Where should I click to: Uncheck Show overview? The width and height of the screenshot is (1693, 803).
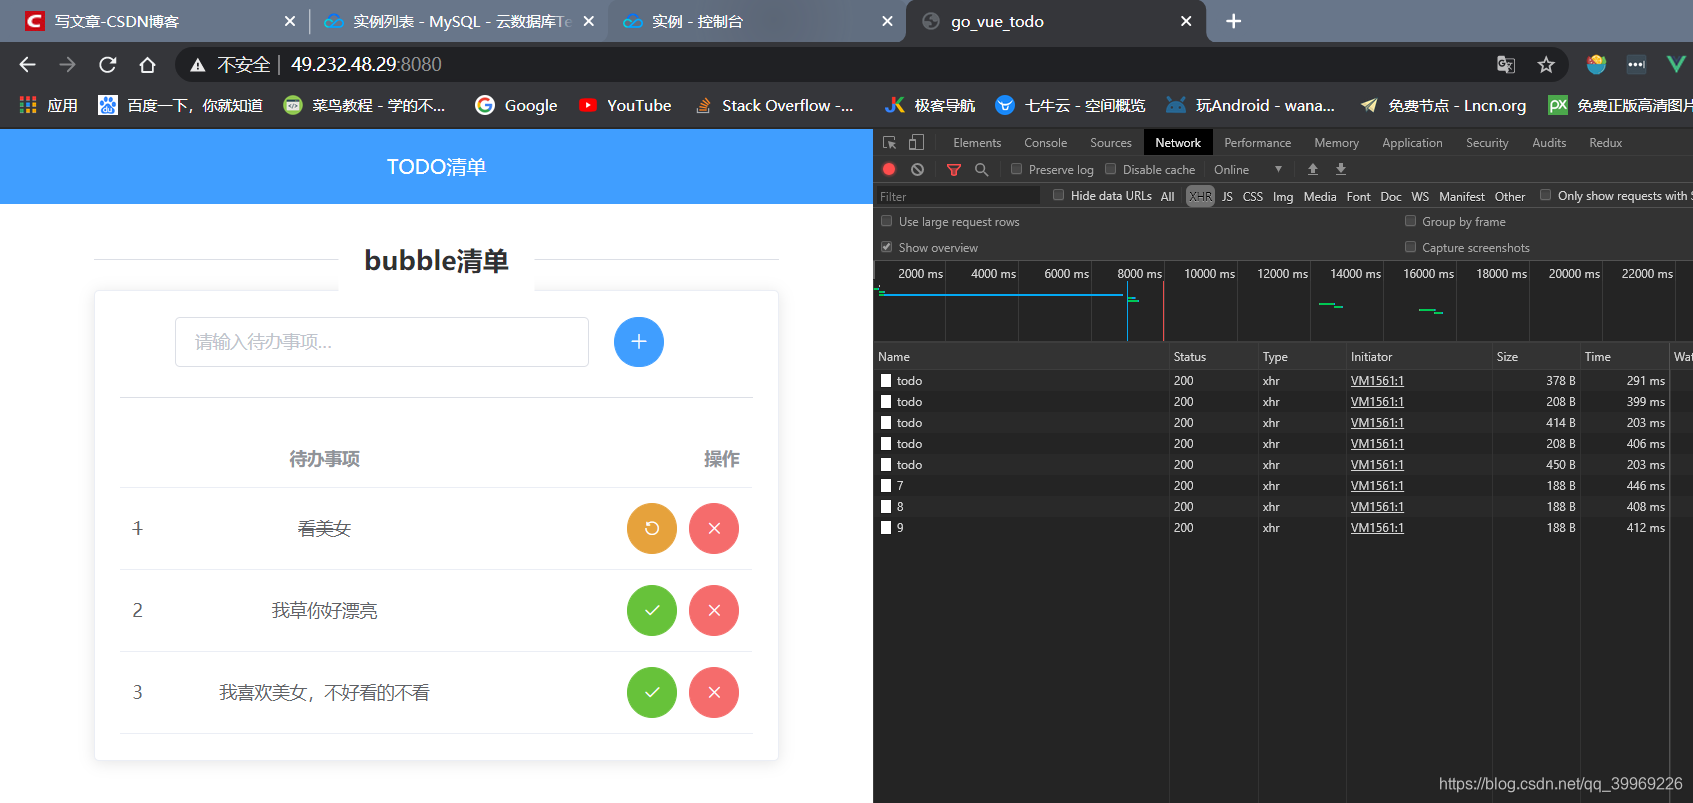click(886, 247)
